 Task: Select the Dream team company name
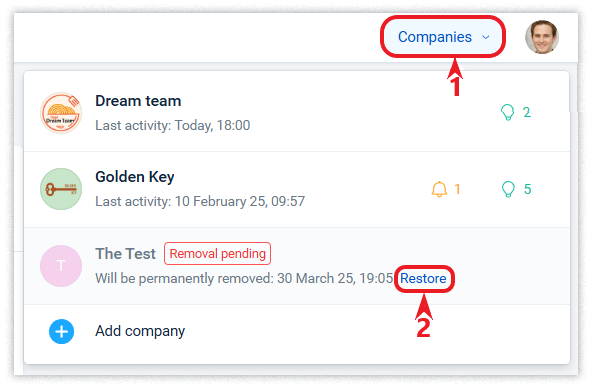[x=138, y=101]
